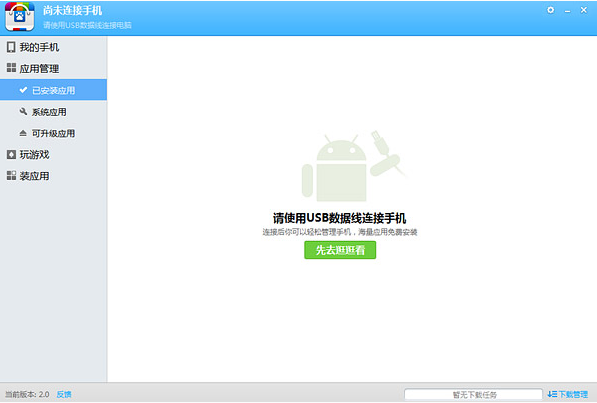Click the game icon beside 玩游戏
Image resolution: width=597 pixels, height=403 pixels.
(x=11, y=154)
